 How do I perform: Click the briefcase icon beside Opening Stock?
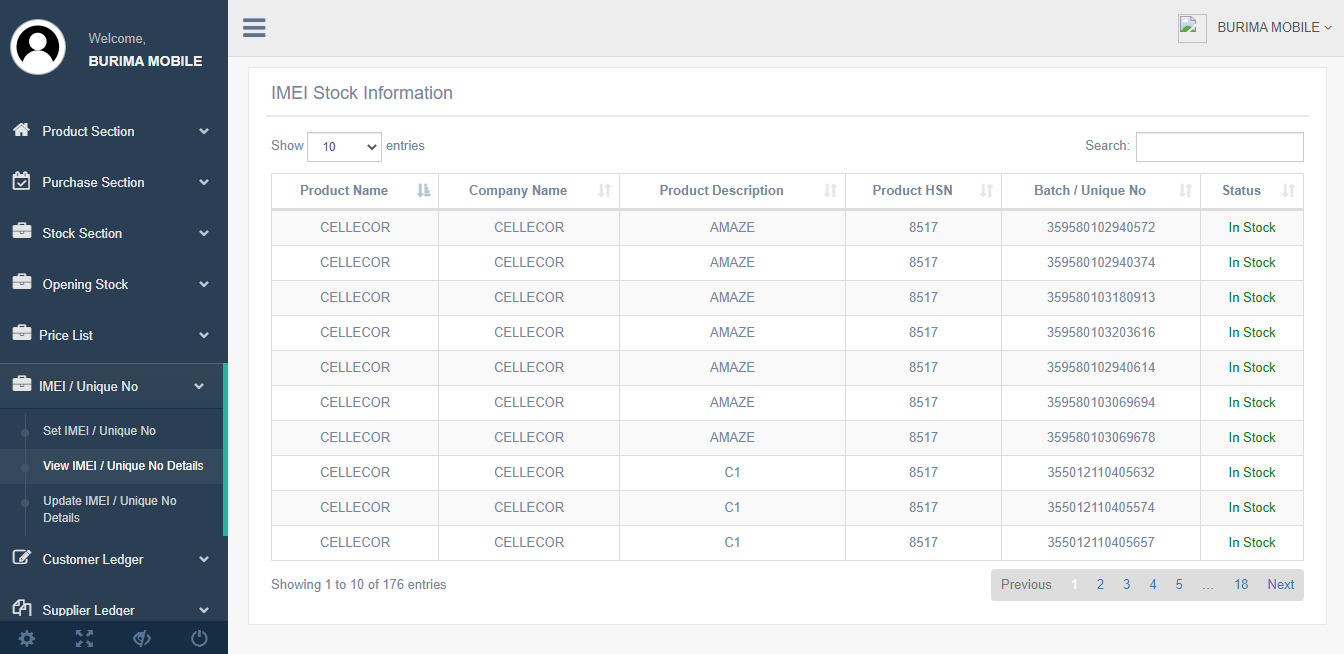coord(21,283)
